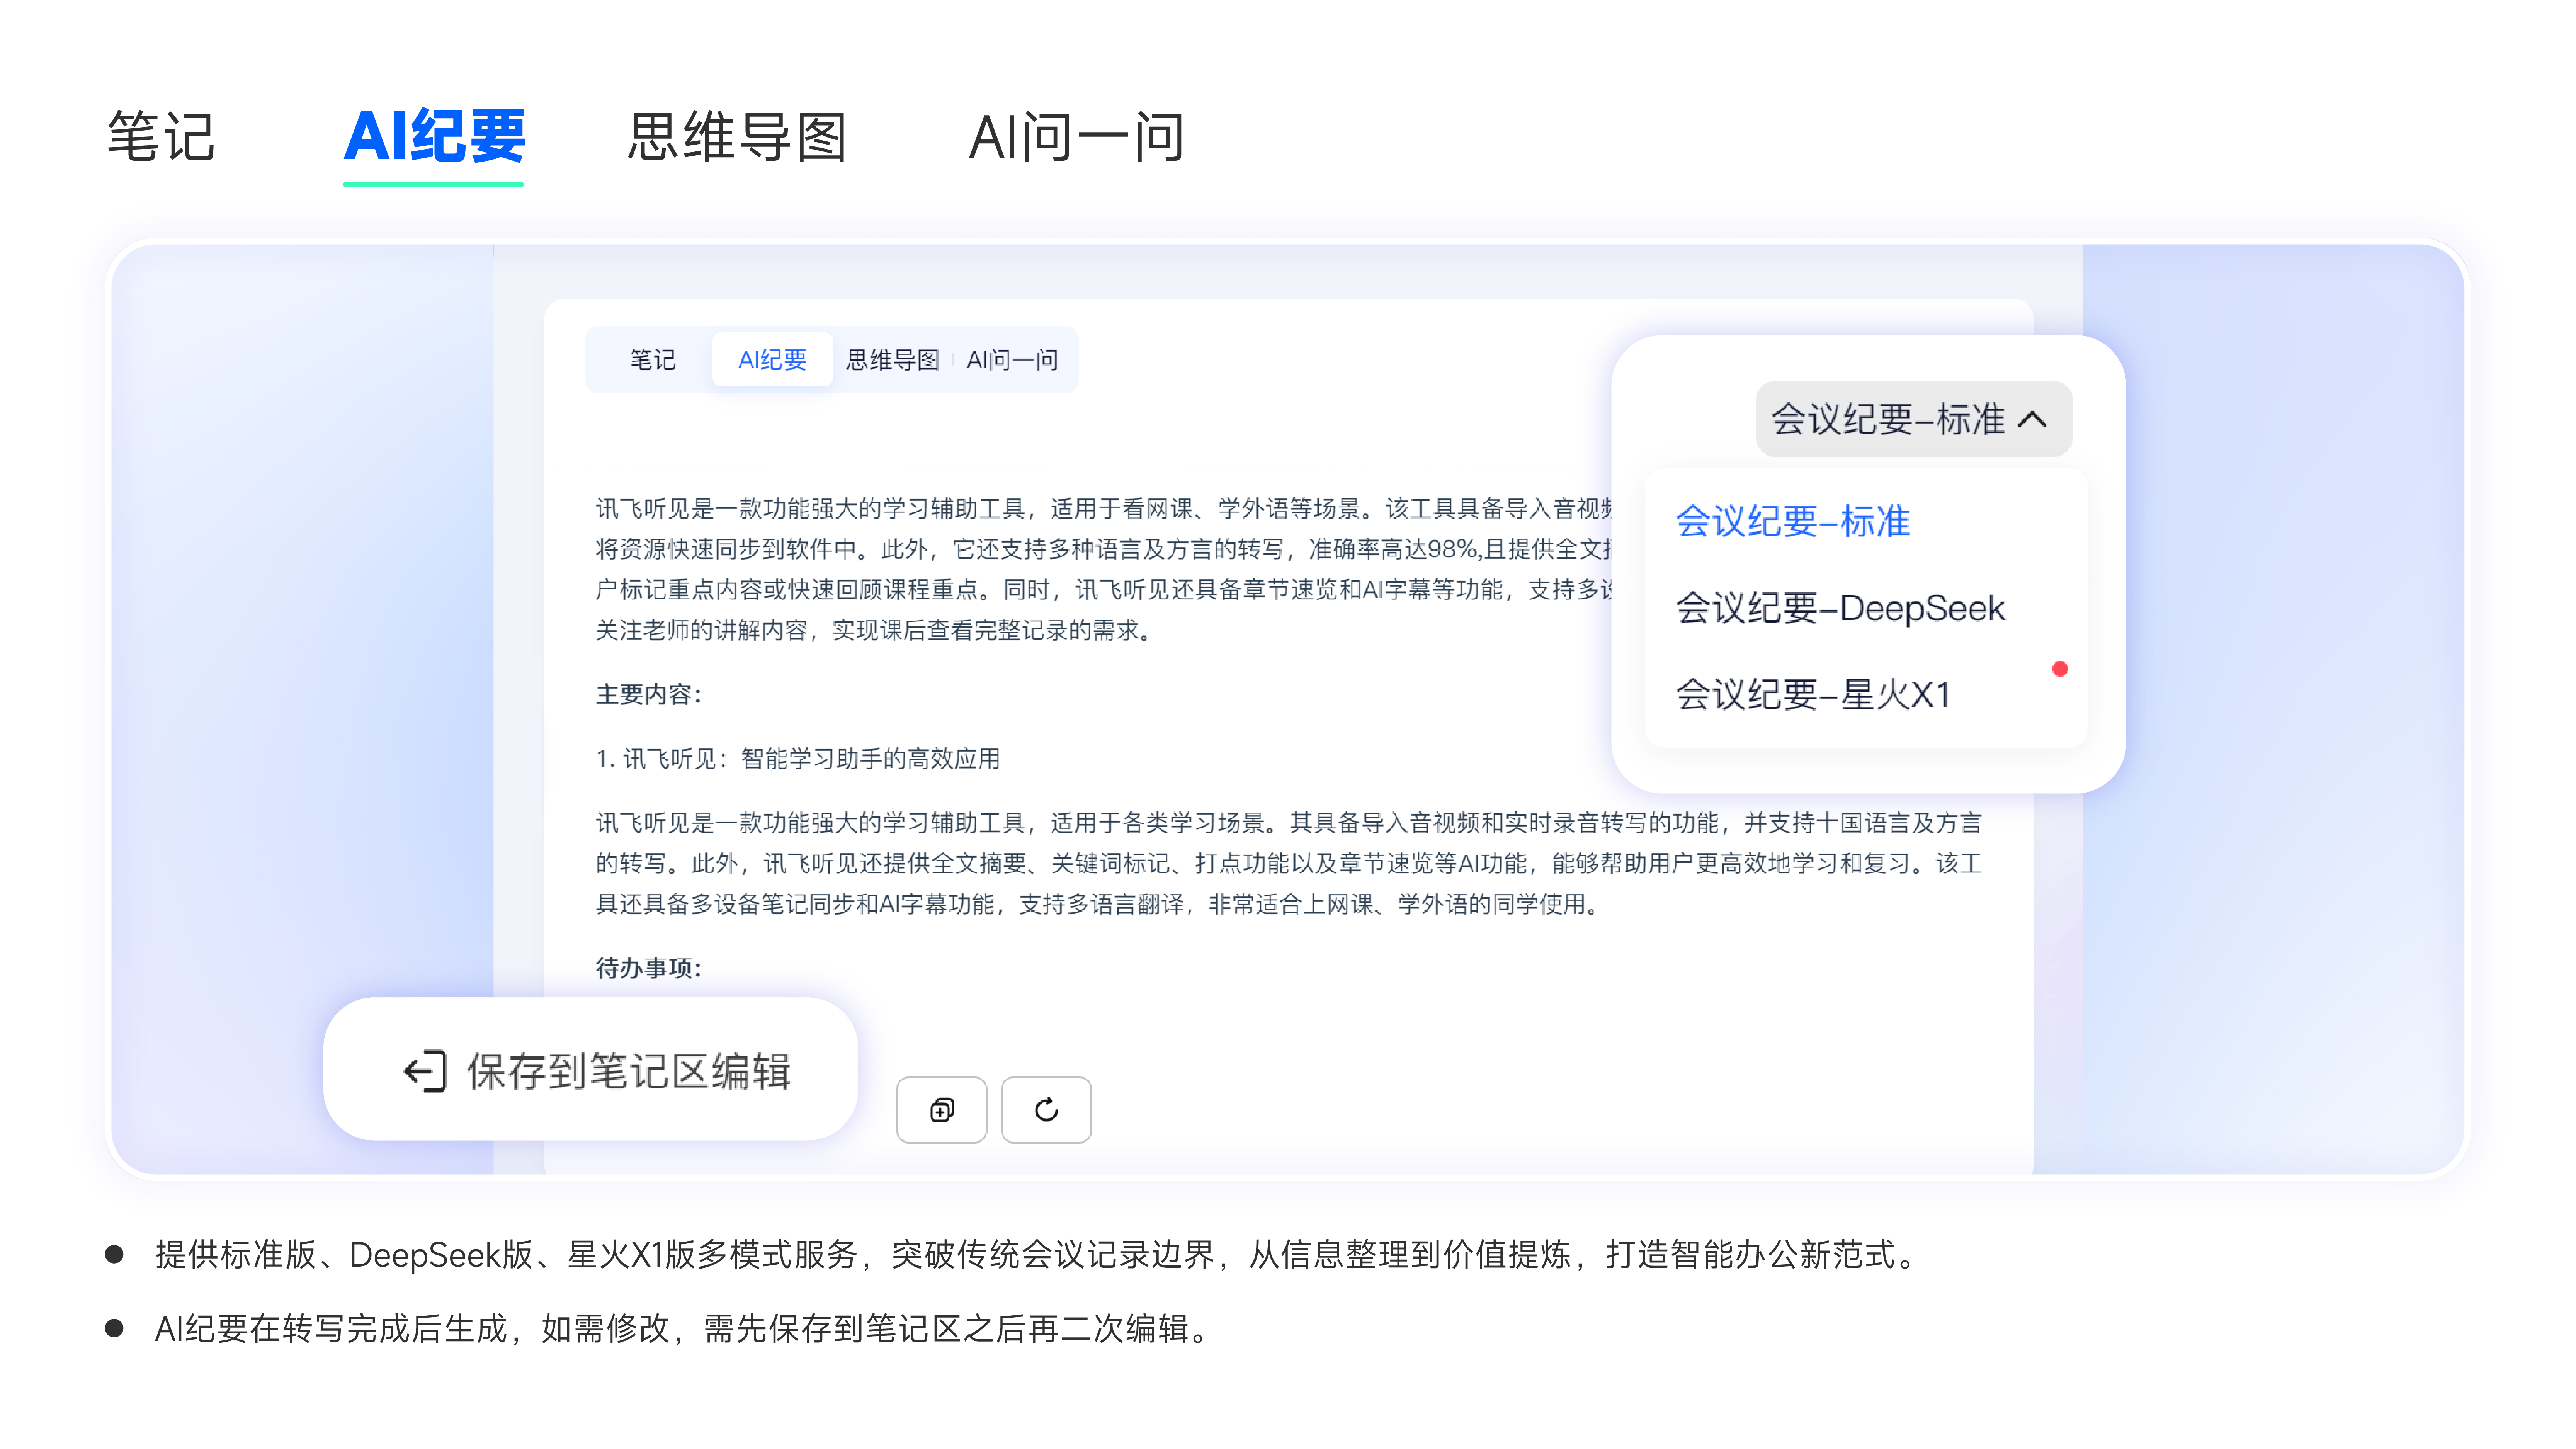The width and height of the screenshot is (2576, 1449).
Task: Click the small AI问一问 tab in the panel
Action: coord(1012,360)
